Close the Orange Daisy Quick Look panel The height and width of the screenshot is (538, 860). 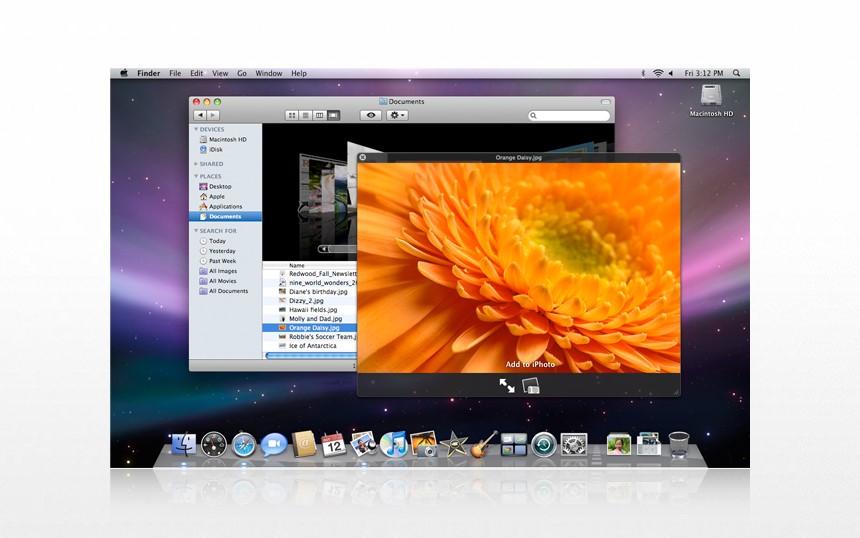(x=363, y=157)
